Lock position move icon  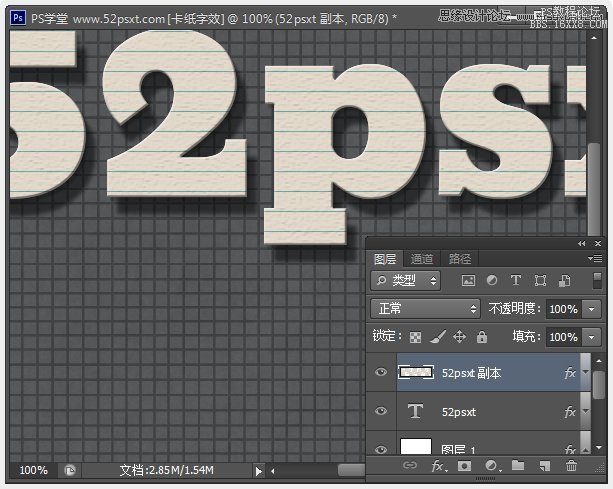[459, 337]
